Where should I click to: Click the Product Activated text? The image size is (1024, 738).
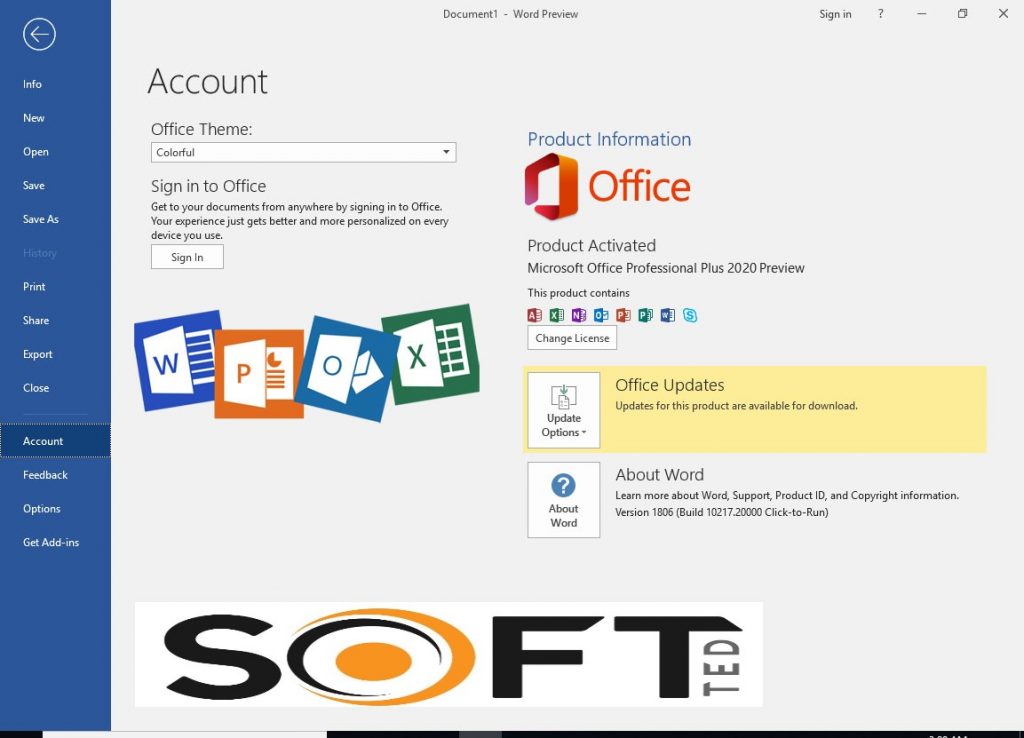[592, 246]
